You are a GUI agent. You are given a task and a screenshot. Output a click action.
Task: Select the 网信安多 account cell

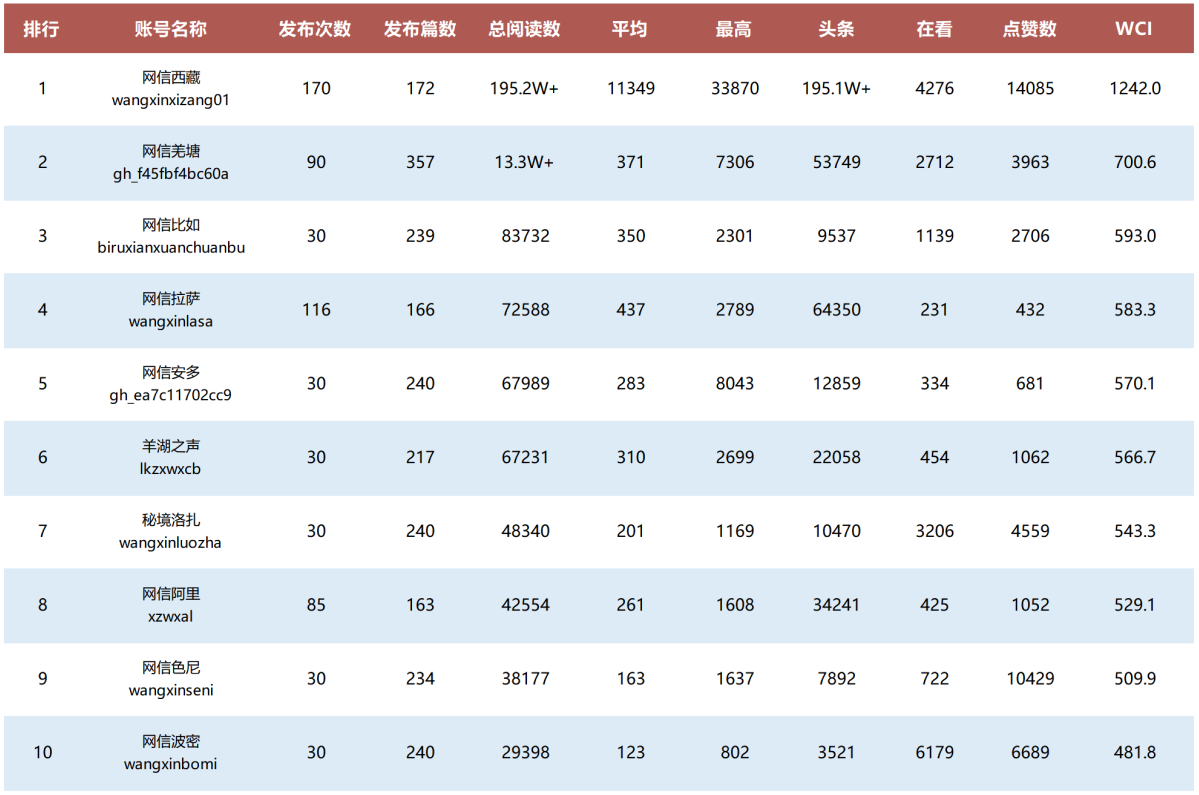(171, 384)
